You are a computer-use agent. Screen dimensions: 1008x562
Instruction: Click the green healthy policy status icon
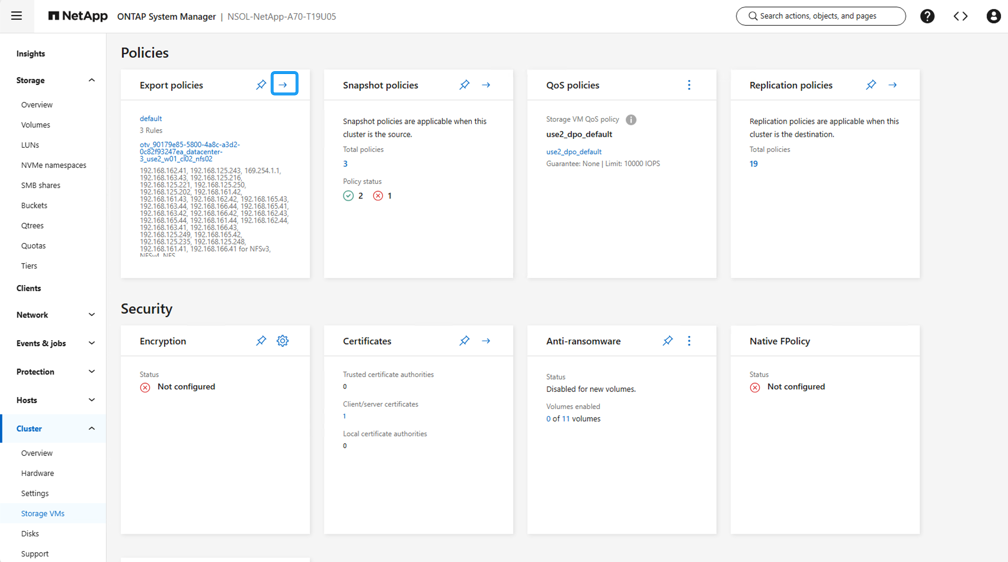348,195
